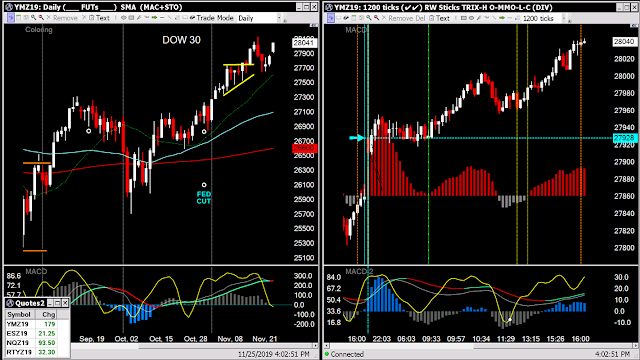
Task: Click the YMZ19 1200 ticks window title icon
Action: [329, 7]
